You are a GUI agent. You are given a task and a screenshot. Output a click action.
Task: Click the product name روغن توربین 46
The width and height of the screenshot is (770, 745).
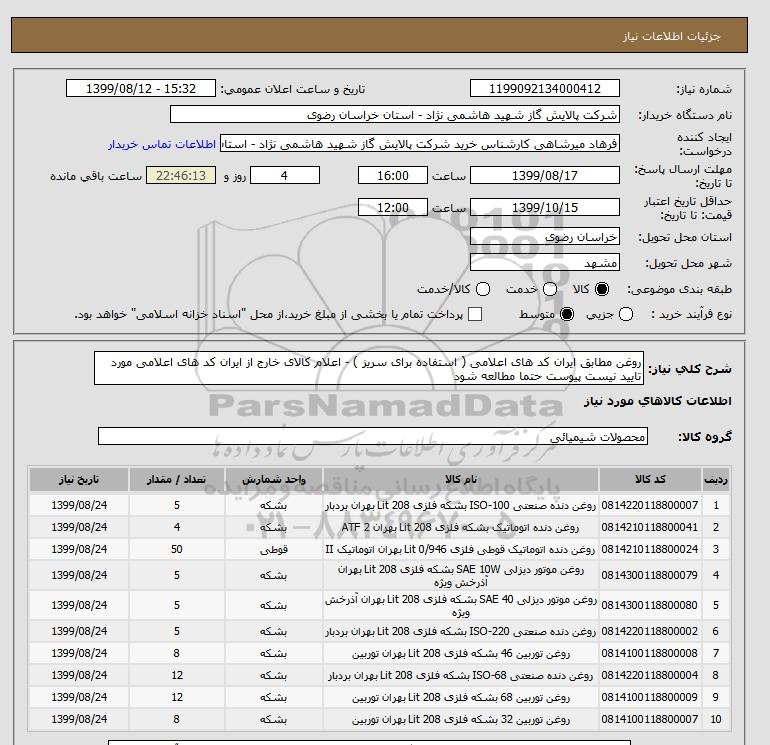click(x=461, y=653)
